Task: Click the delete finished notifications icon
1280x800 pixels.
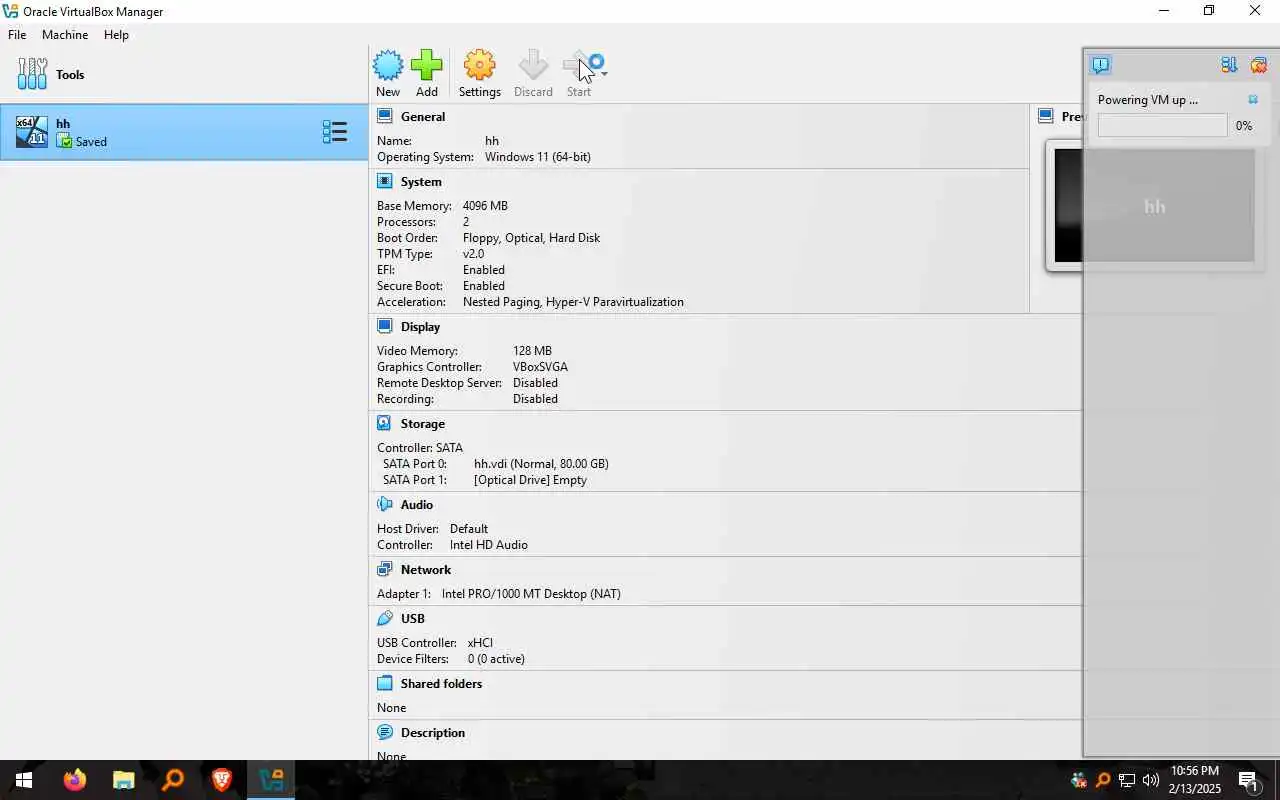Action: (1259, 65)
